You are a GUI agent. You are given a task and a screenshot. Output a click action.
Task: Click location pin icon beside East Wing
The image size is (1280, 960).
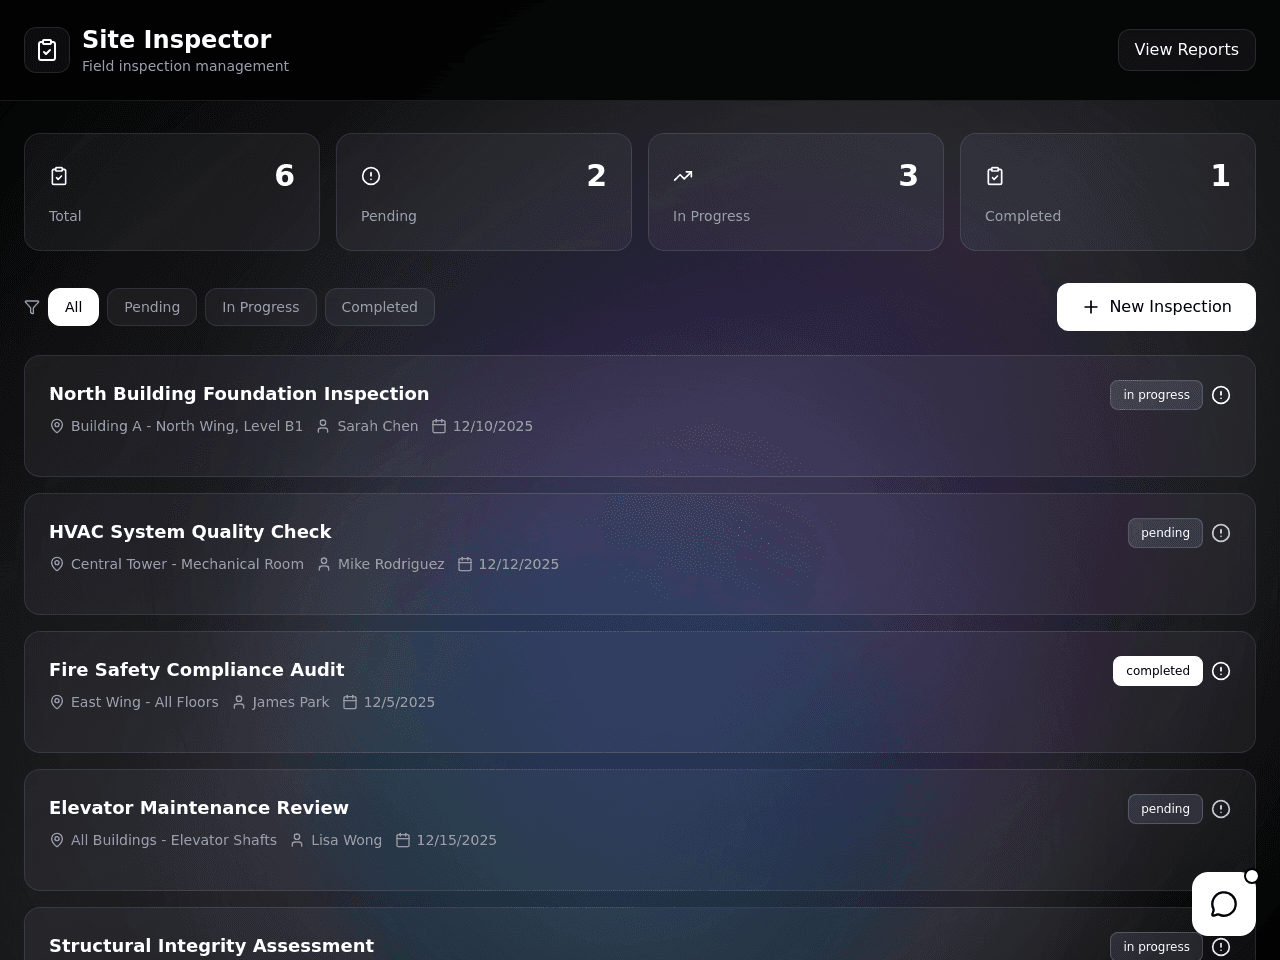click(57, 702)
